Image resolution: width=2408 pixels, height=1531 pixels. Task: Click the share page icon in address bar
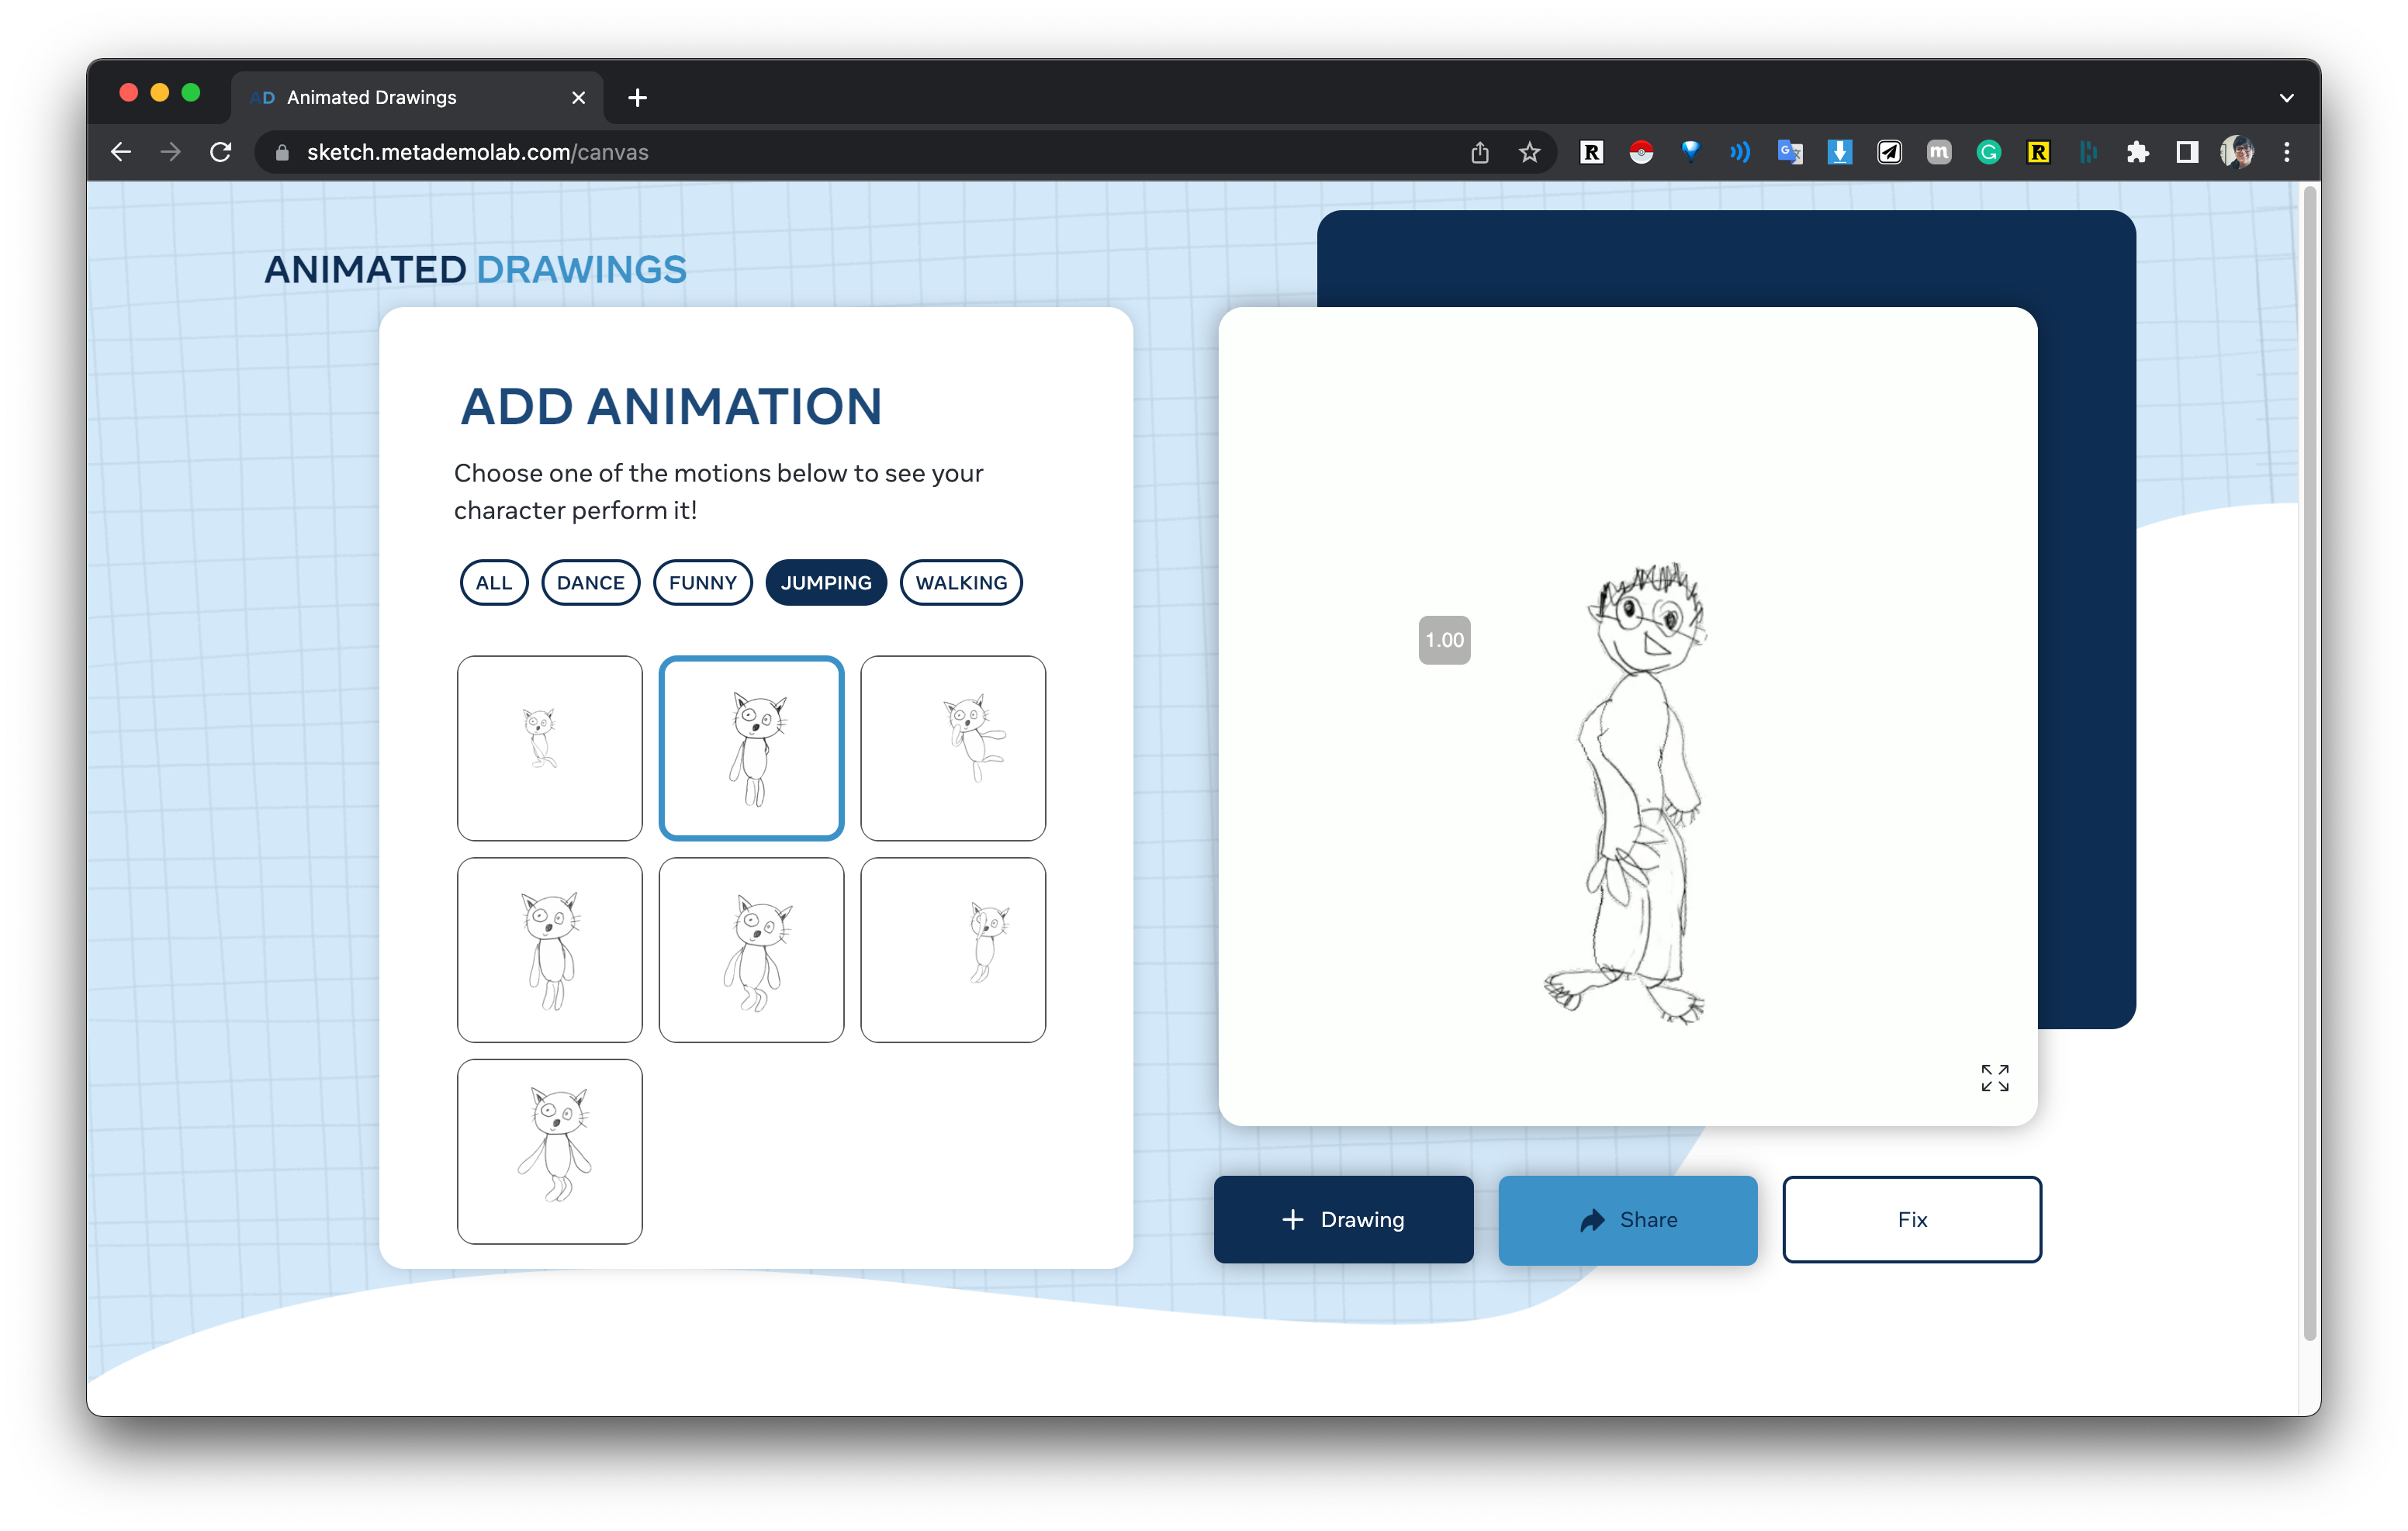point(1479,152)
